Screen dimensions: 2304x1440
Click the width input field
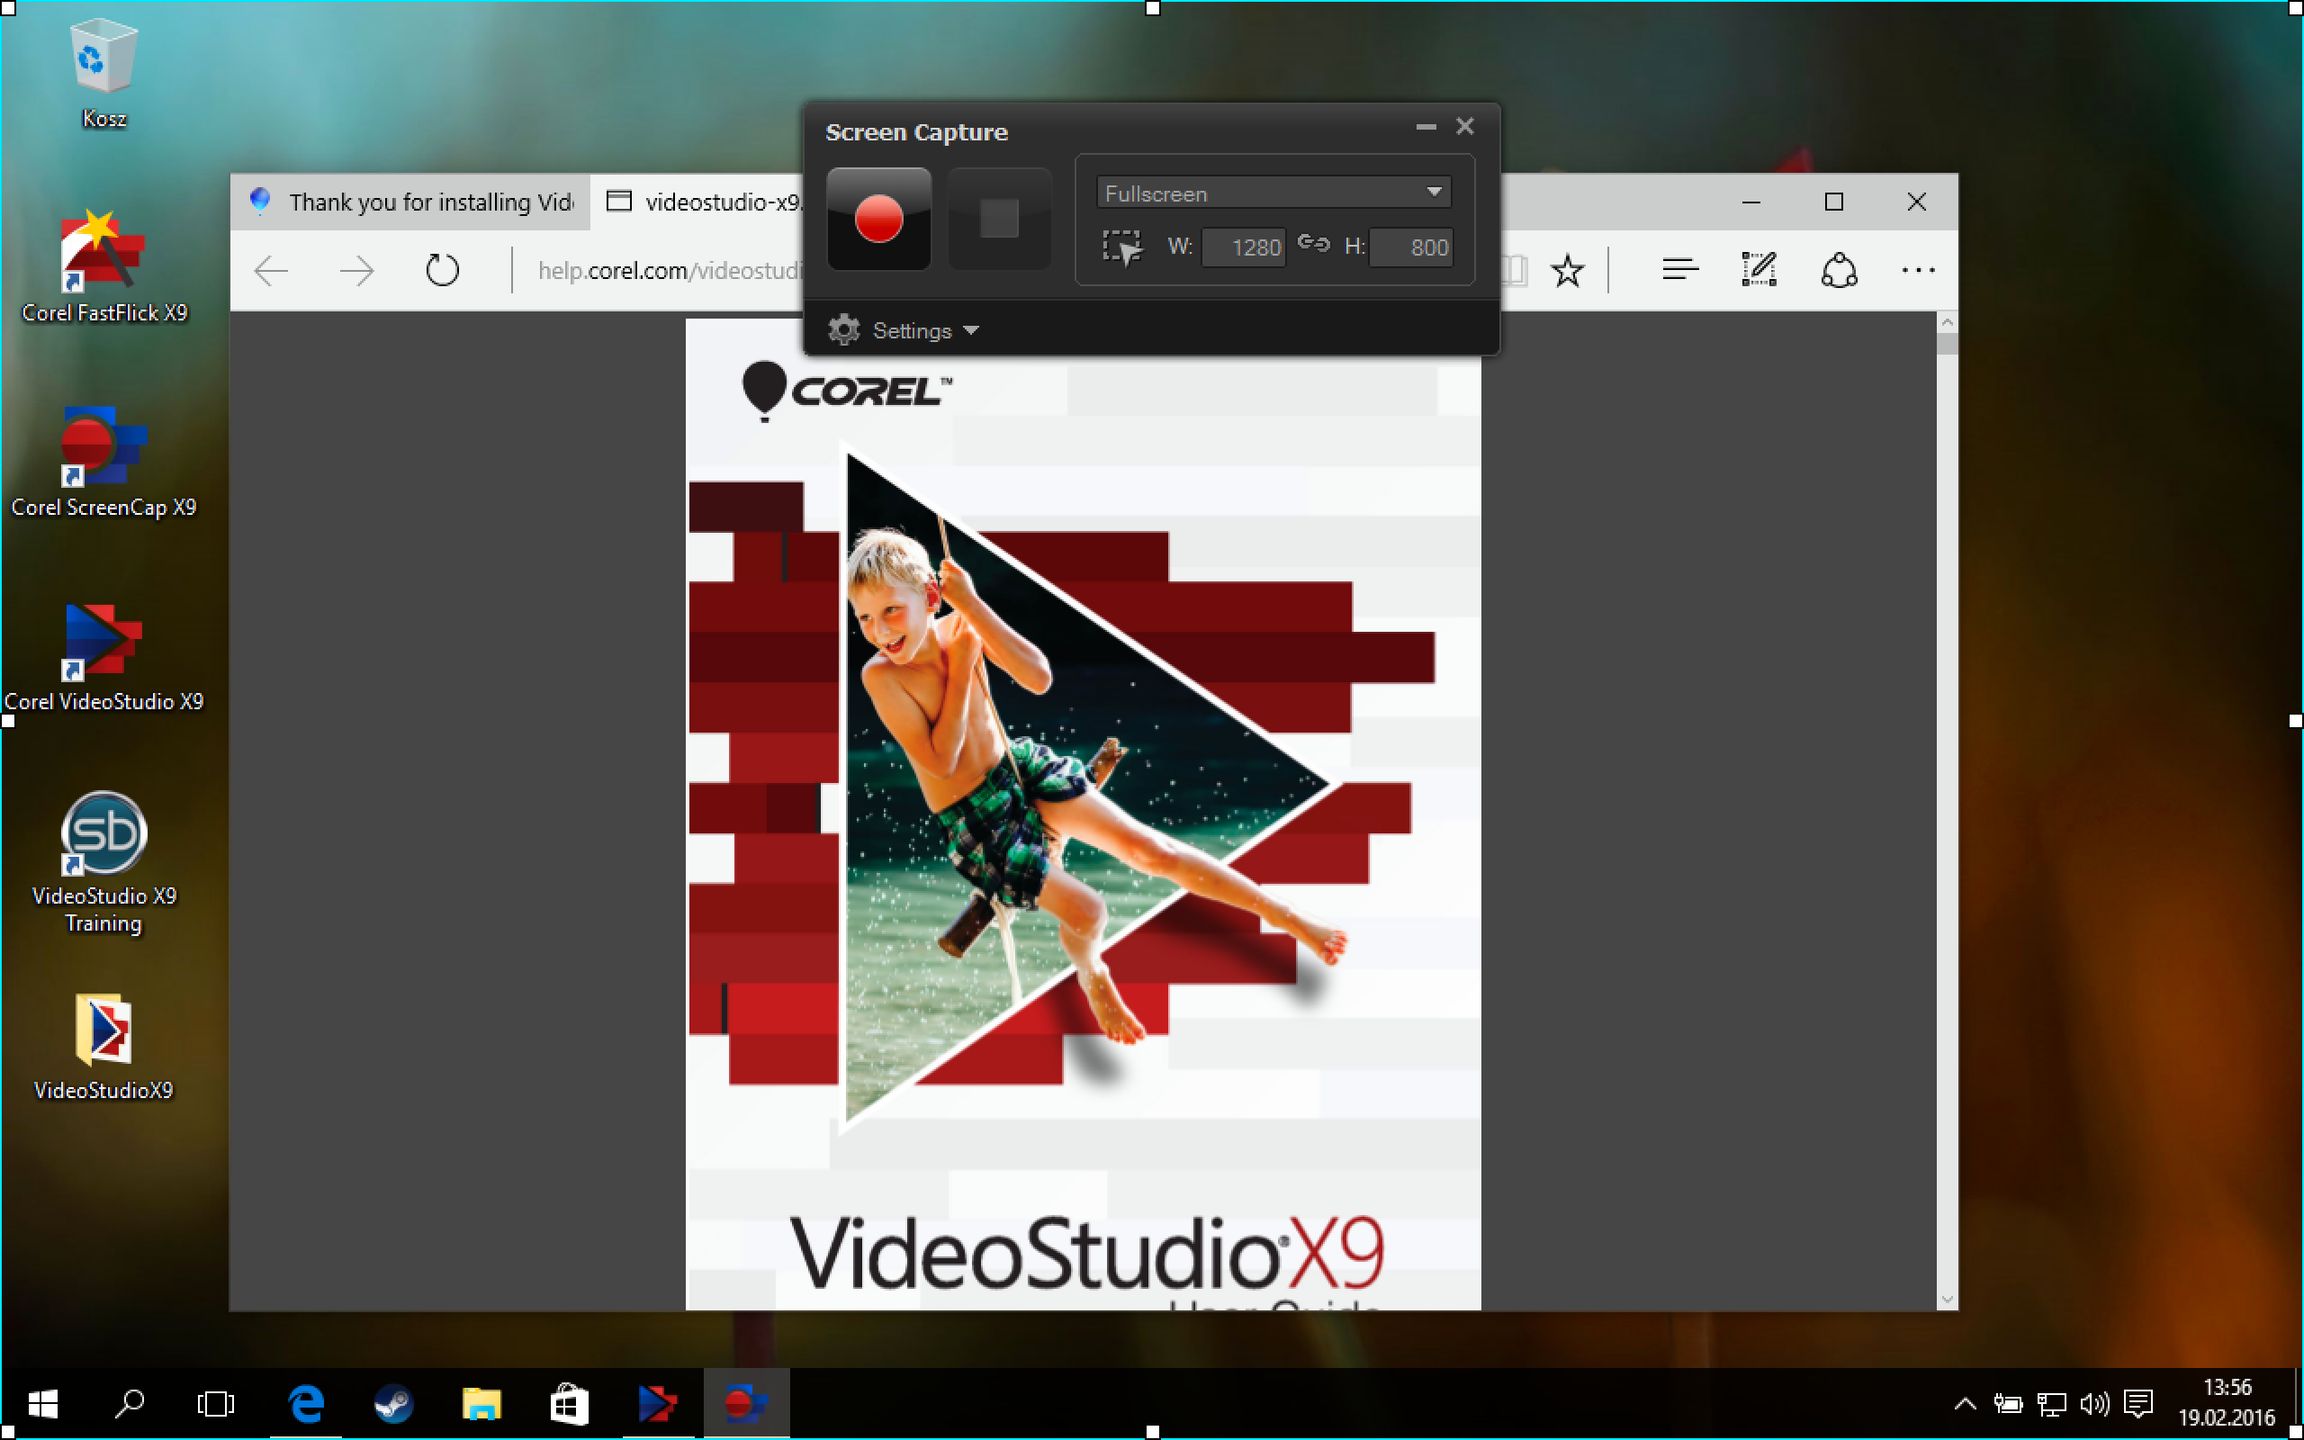(1243, 247)
